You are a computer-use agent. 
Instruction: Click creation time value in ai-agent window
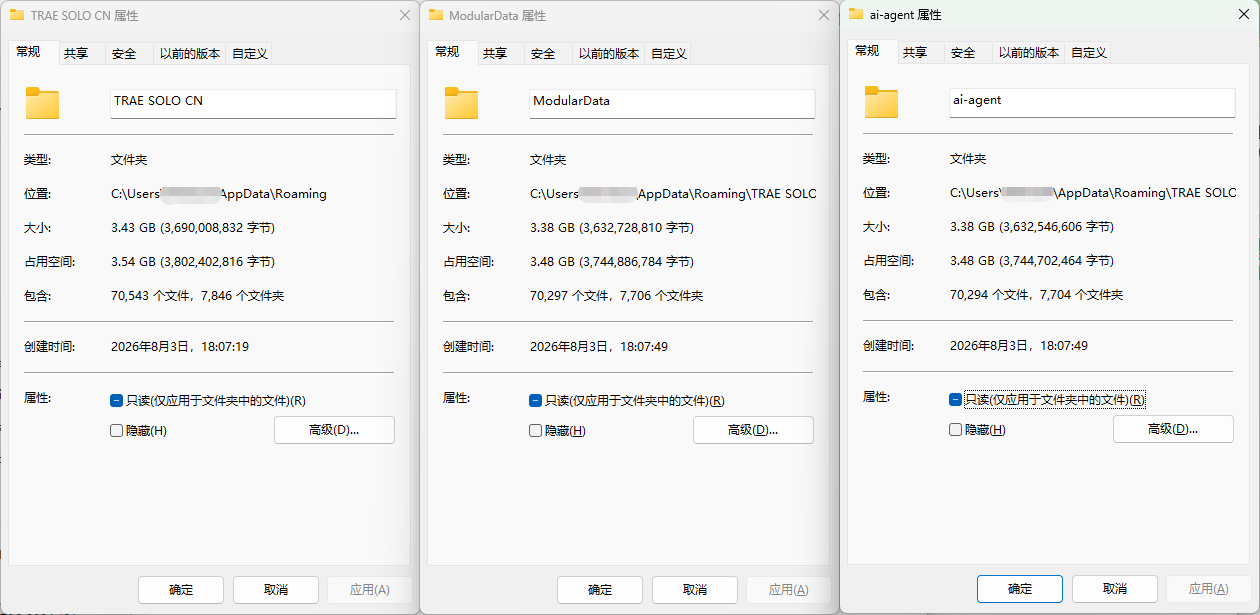[1019, 346]
